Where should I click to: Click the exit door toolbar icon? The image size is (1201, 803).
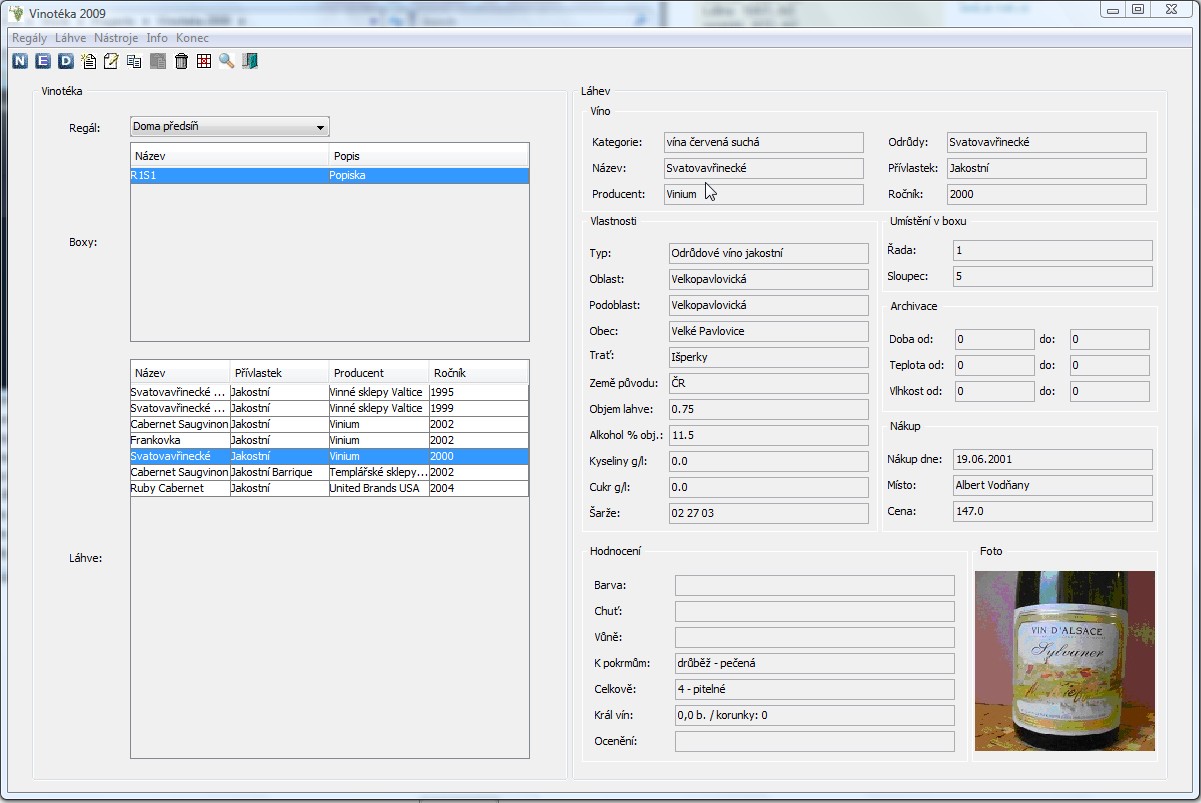(x=250, y=62)
